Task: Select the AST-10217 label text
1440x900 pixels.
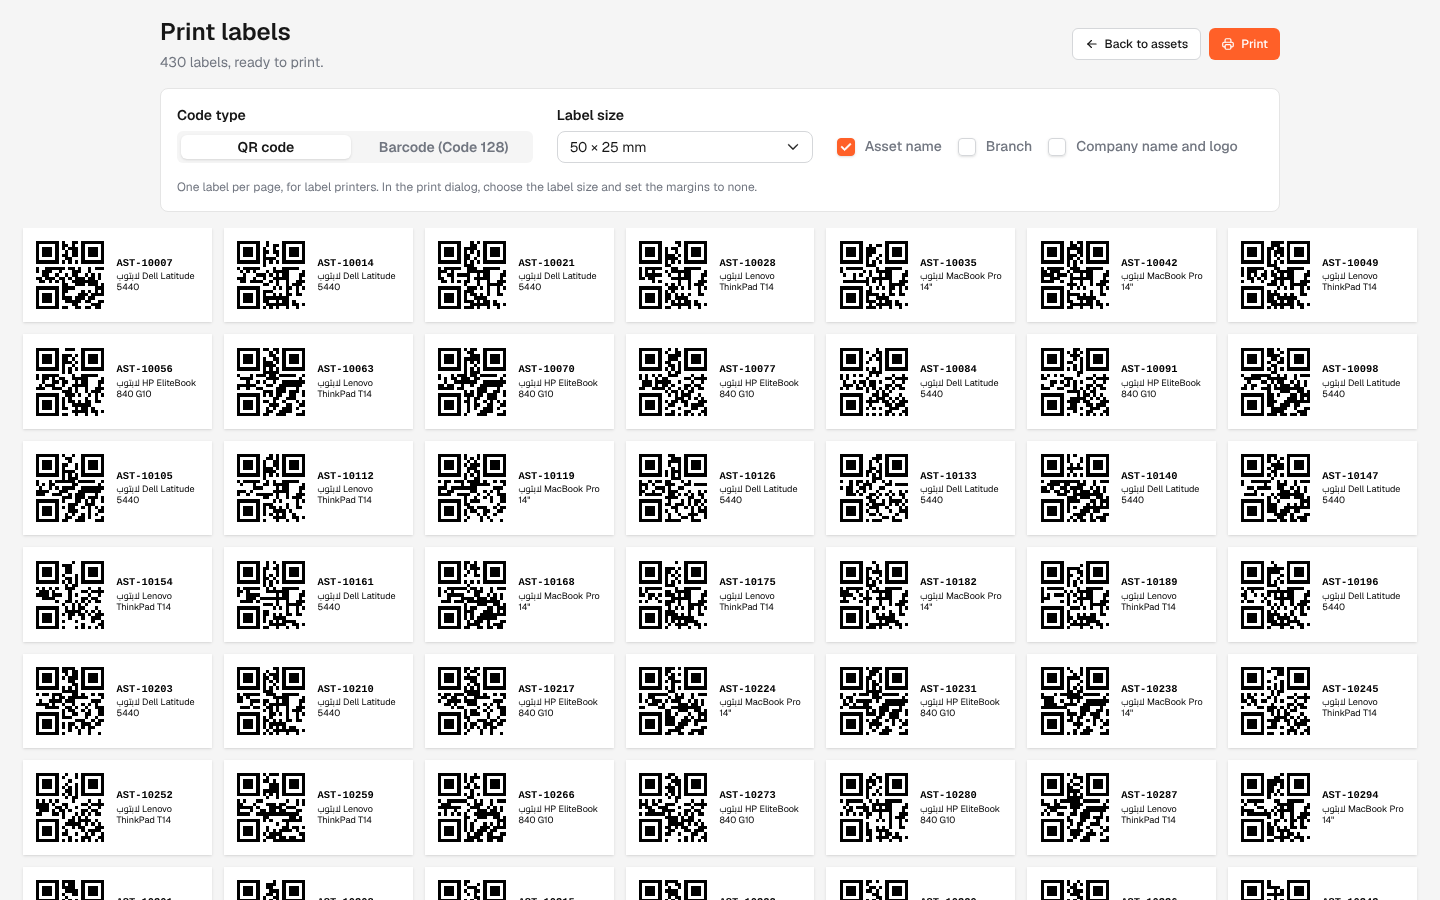Action: click(546, 689)
